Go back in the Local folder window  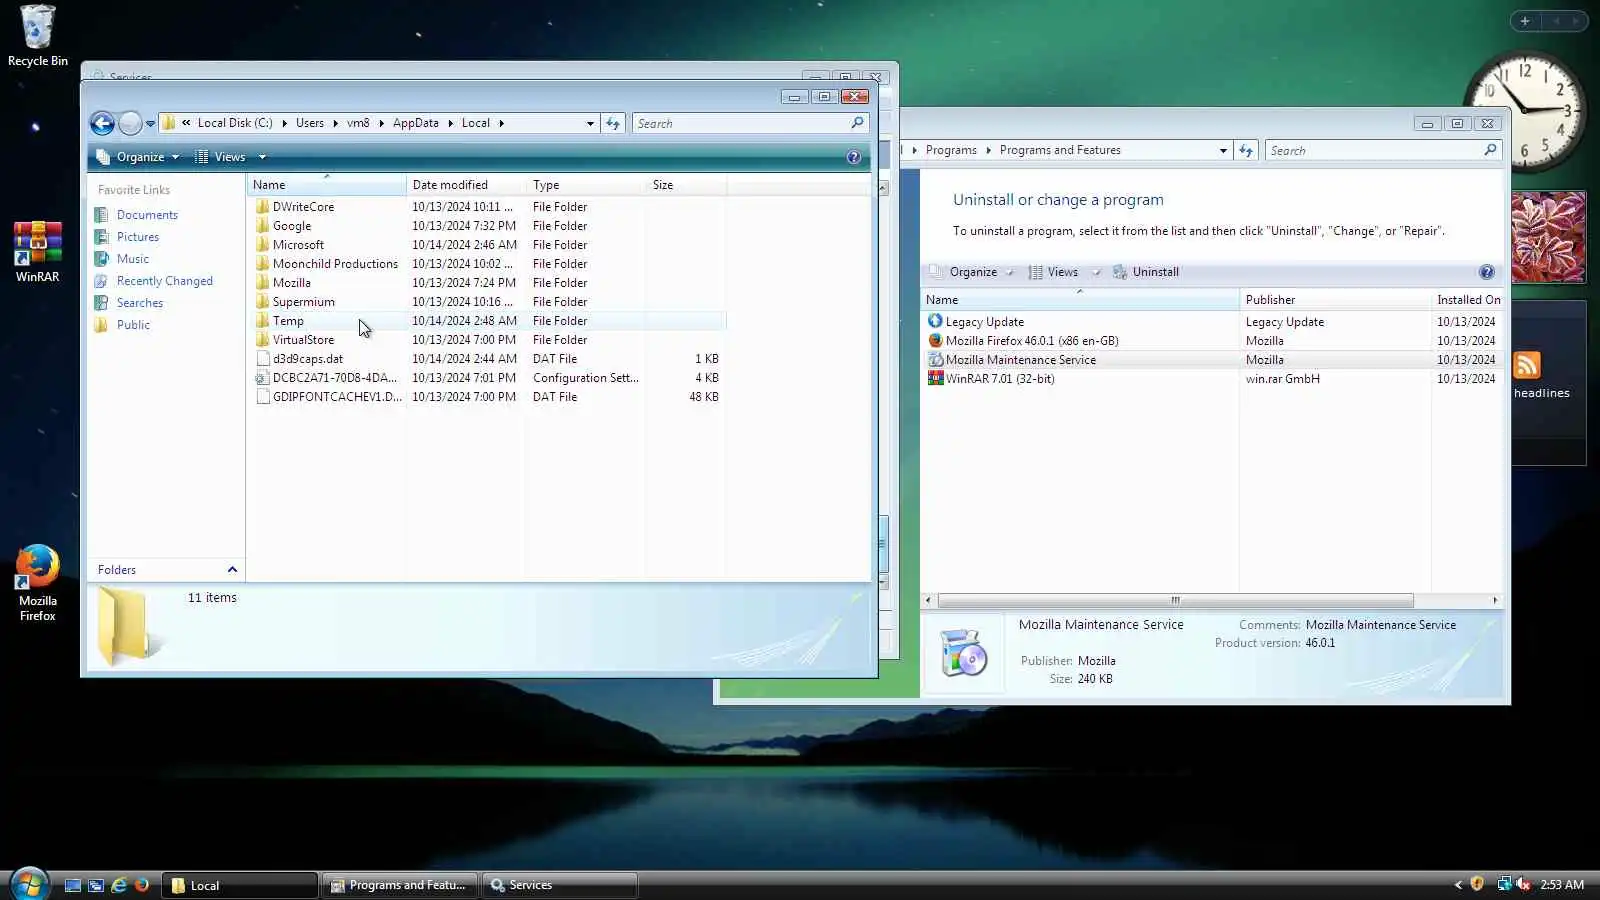(x=102, y=123)
